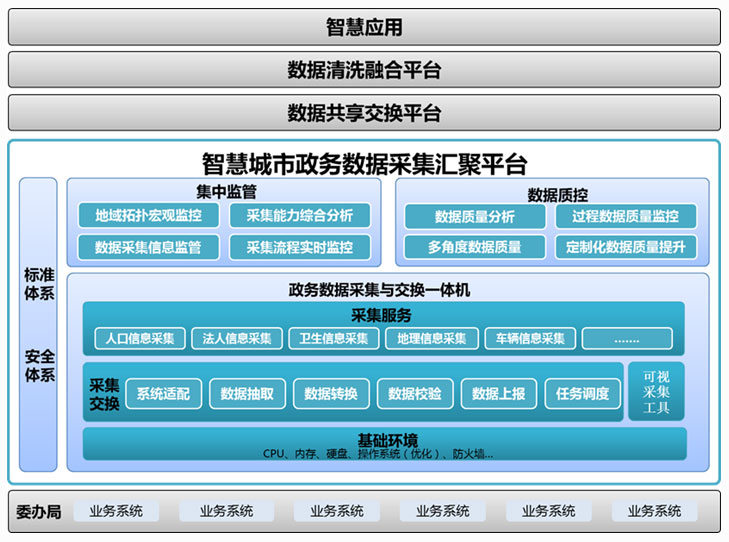Select the 数据清洗融合平台 banner
This screenshot has height=542, width=729.
[364, 70]
